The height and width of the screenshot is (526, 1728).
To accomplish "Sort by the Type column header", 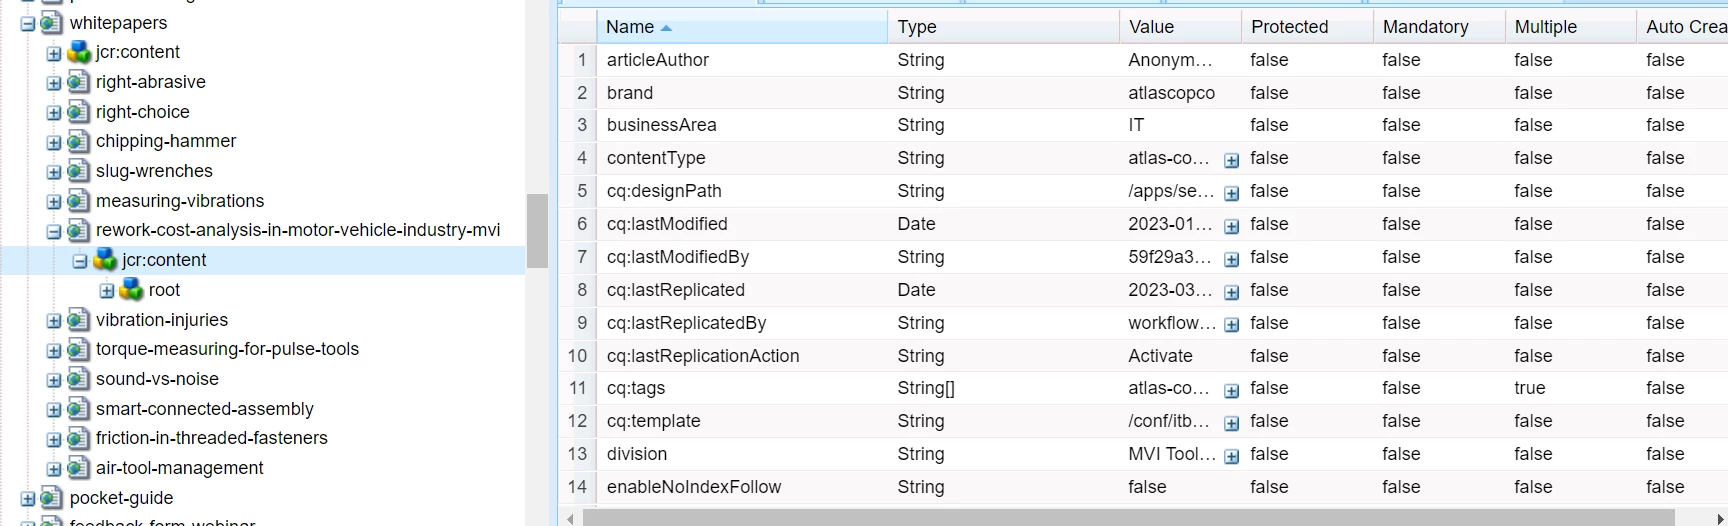I will (1003, 27).
